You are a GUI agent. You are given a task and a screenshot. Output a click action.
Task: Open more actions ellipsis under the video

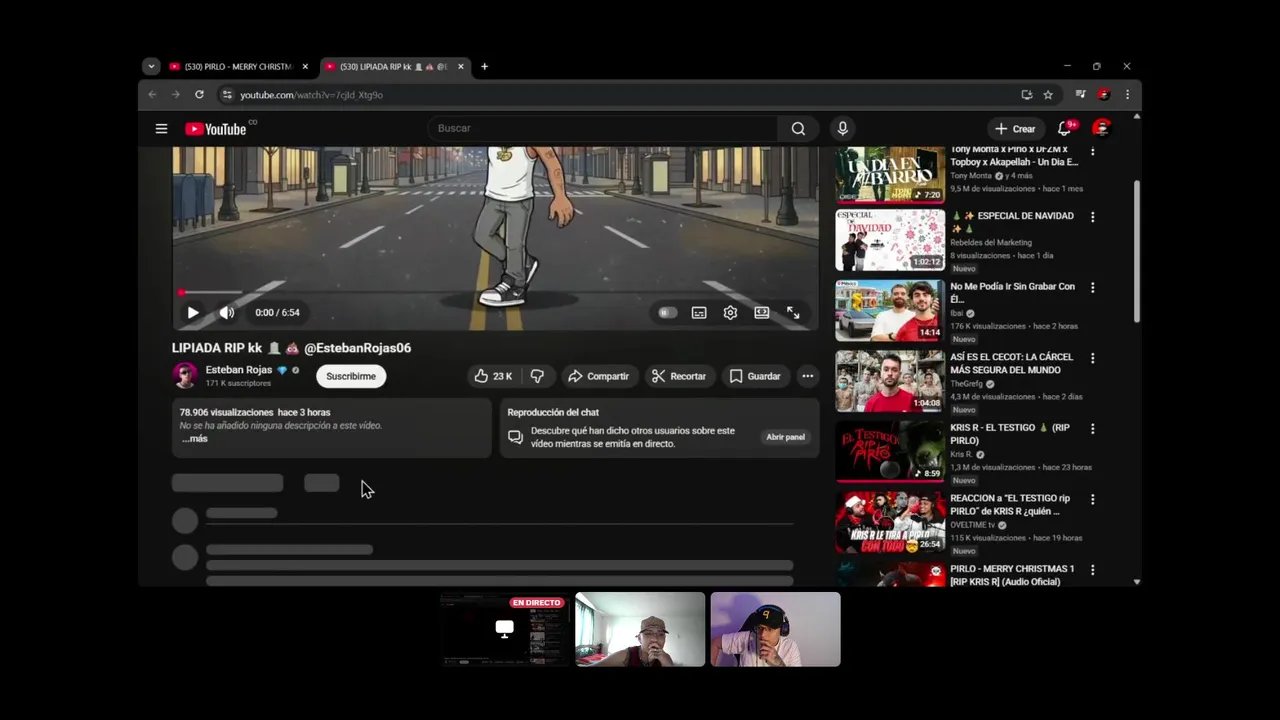[x=807, y=376]
